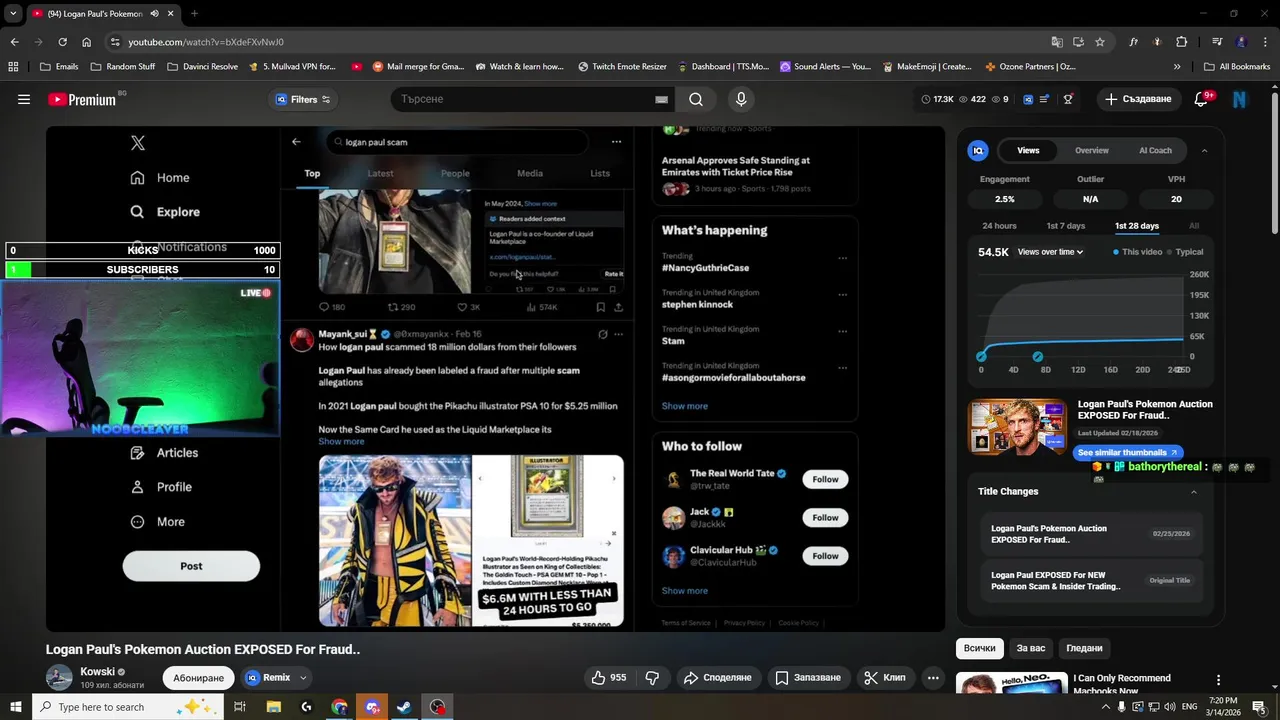
Task: Open the Kowski channel name
Action: point(97,672)
